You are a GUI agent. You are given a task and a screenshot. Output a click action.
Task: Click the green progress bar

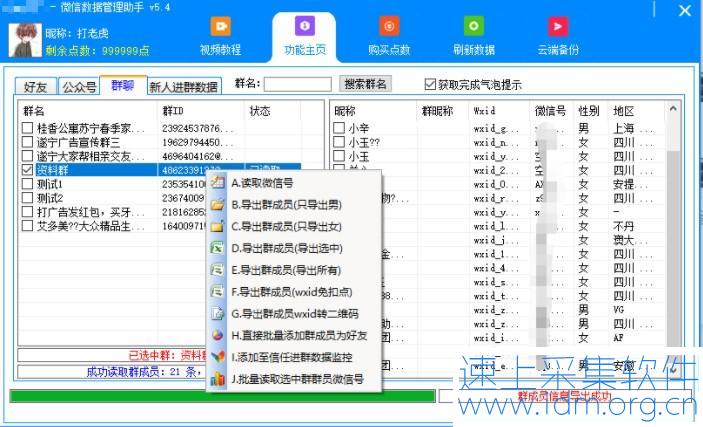click(x=222, y=396)
